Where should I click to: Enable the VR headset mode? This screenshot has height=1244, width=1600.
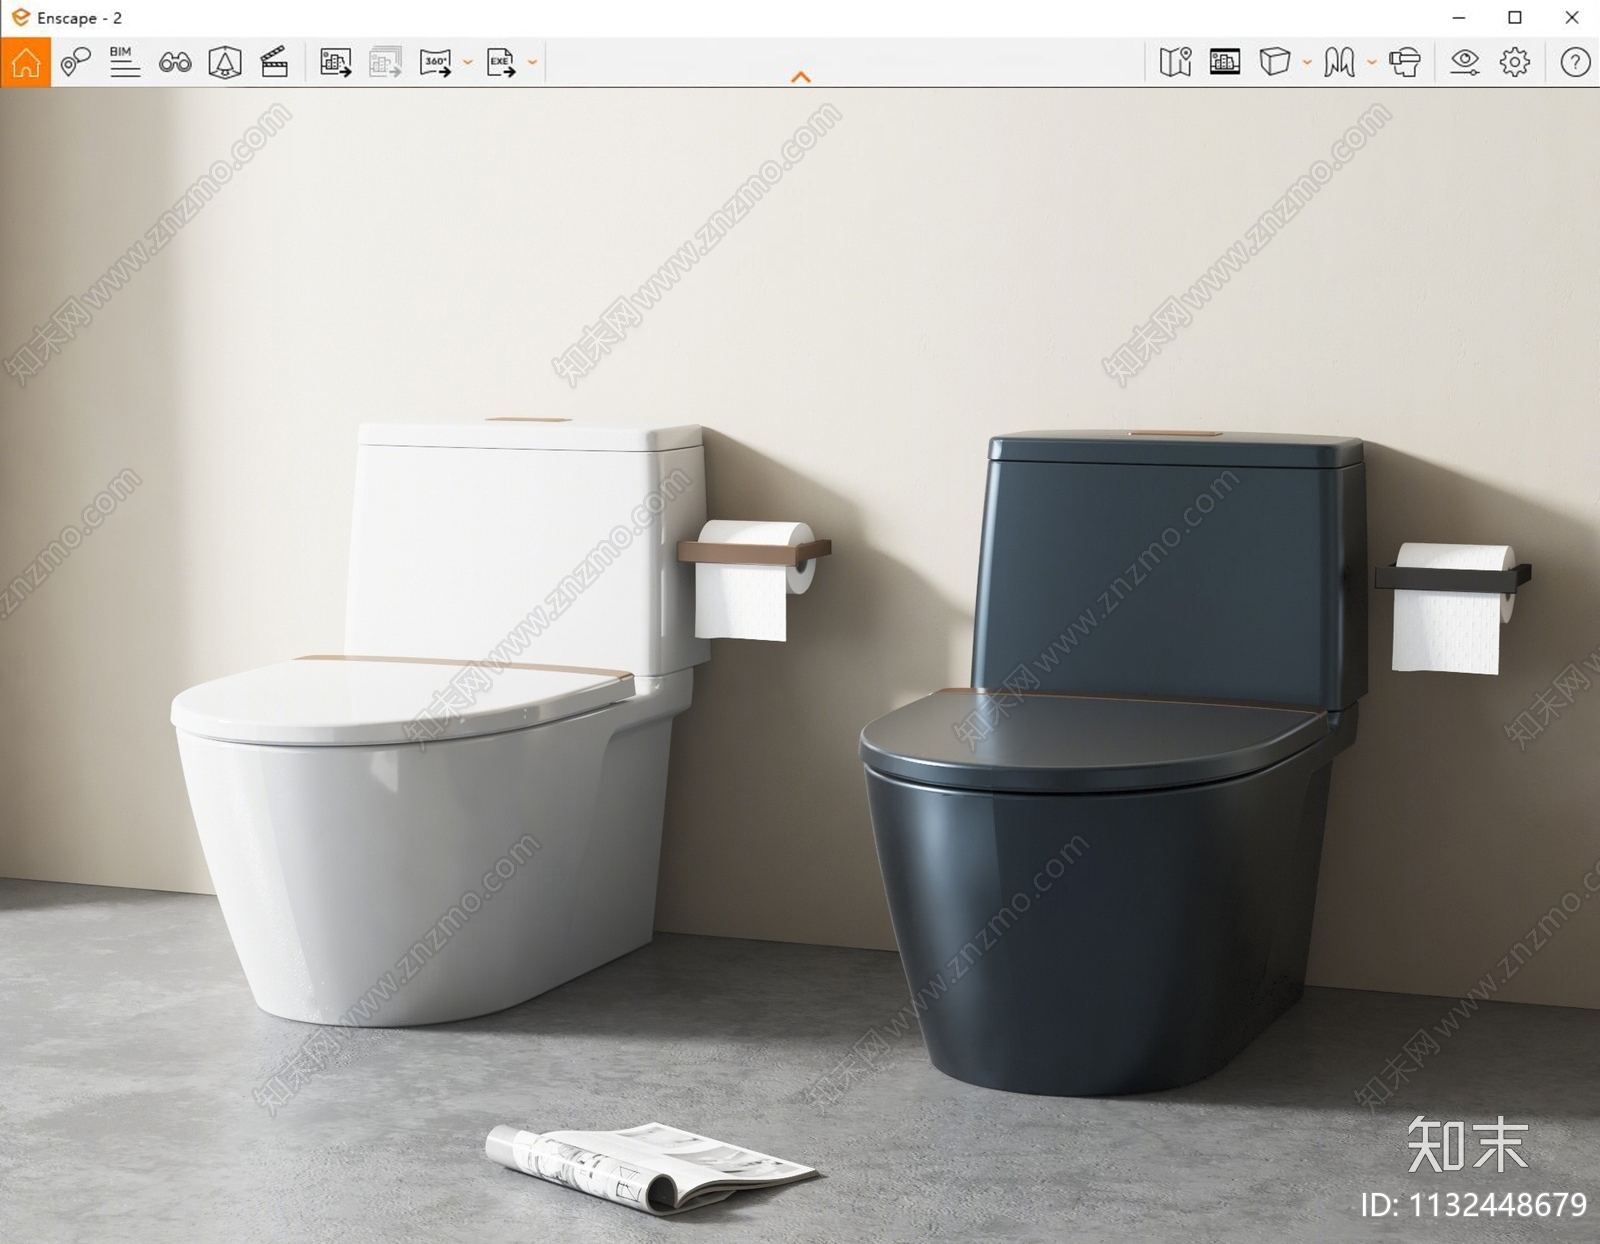point(1405,62)
